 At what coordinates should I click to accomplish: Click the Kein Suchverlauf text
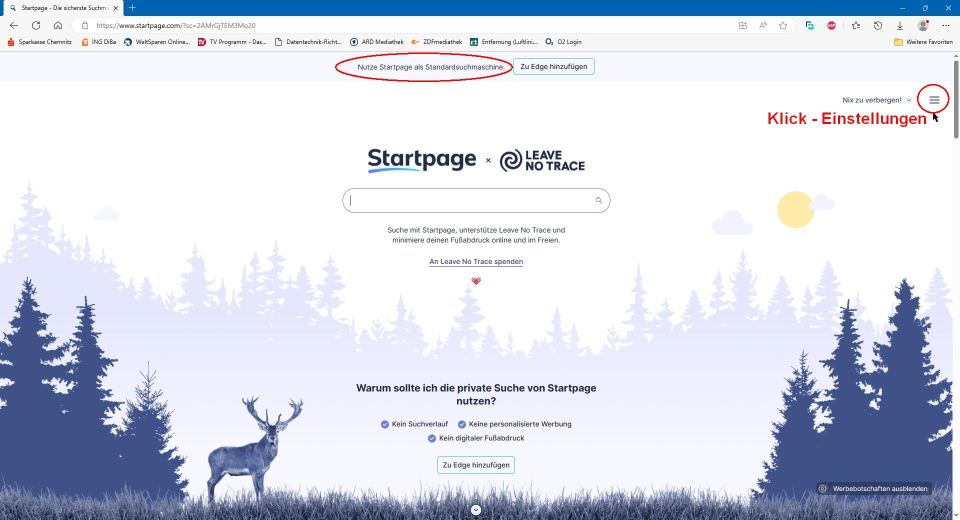click(x=419, y=424)
